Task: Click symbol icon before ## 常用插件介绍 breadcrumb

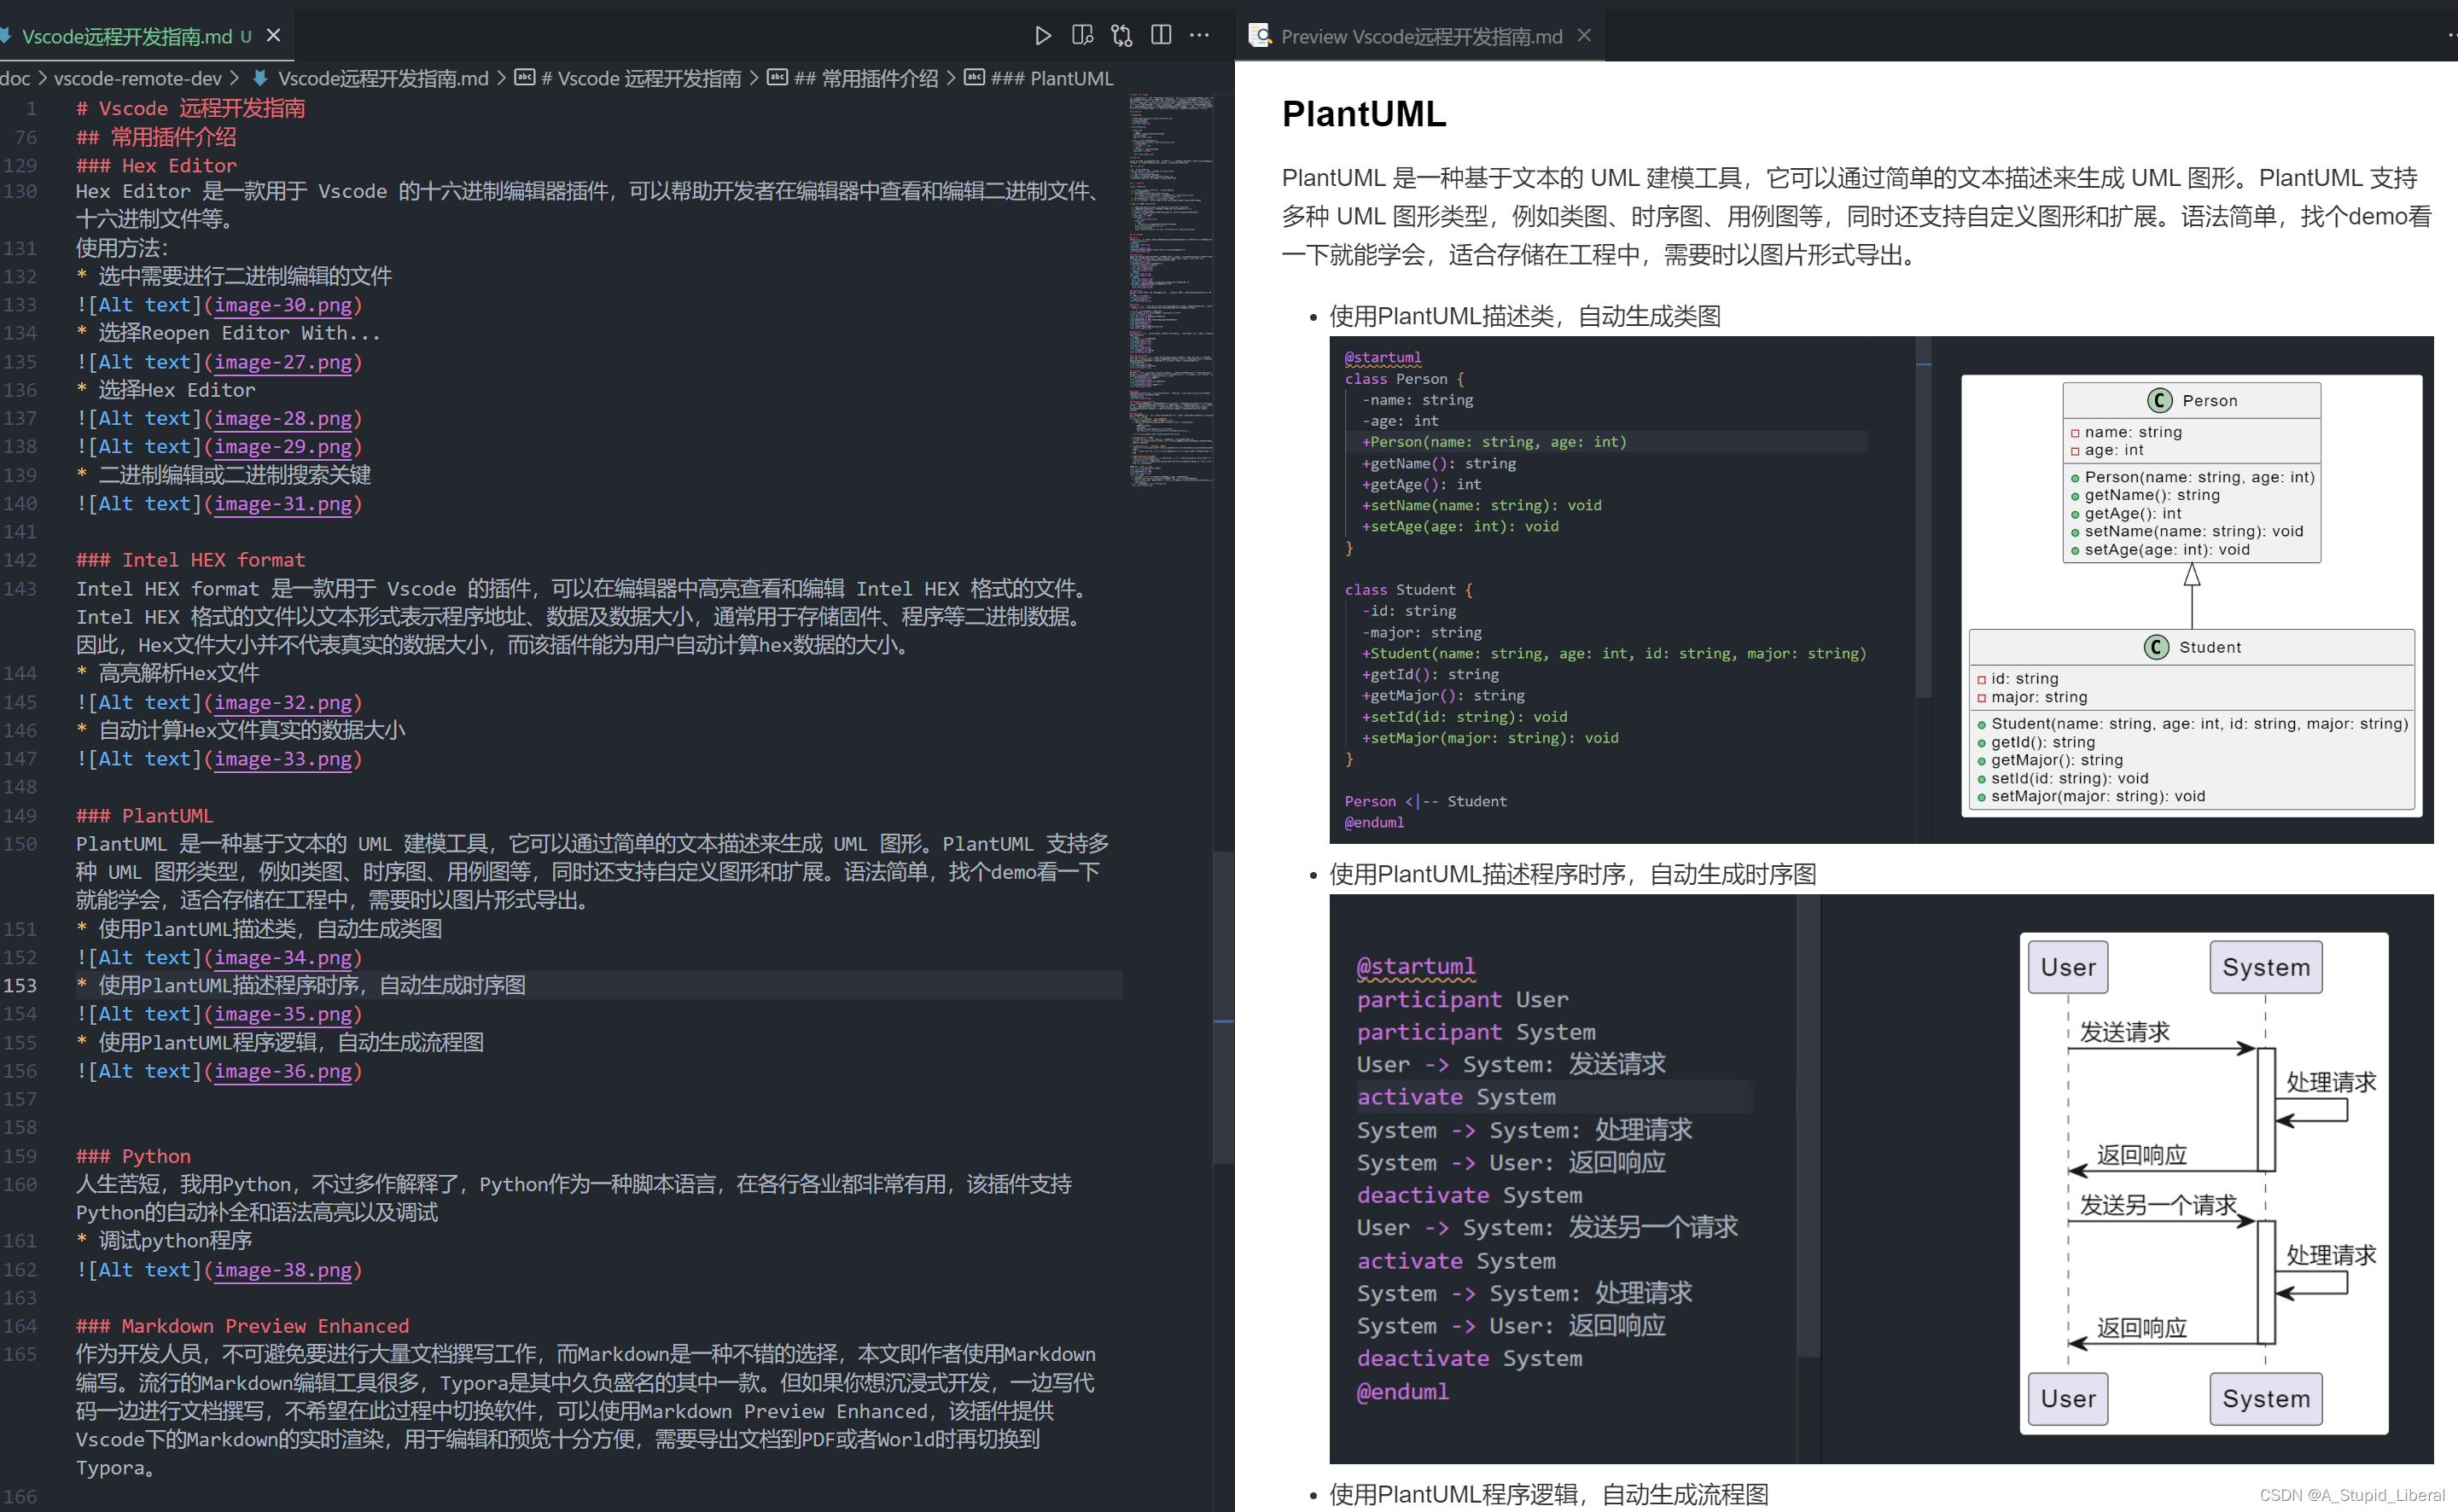Action: [x=777, y=78]
